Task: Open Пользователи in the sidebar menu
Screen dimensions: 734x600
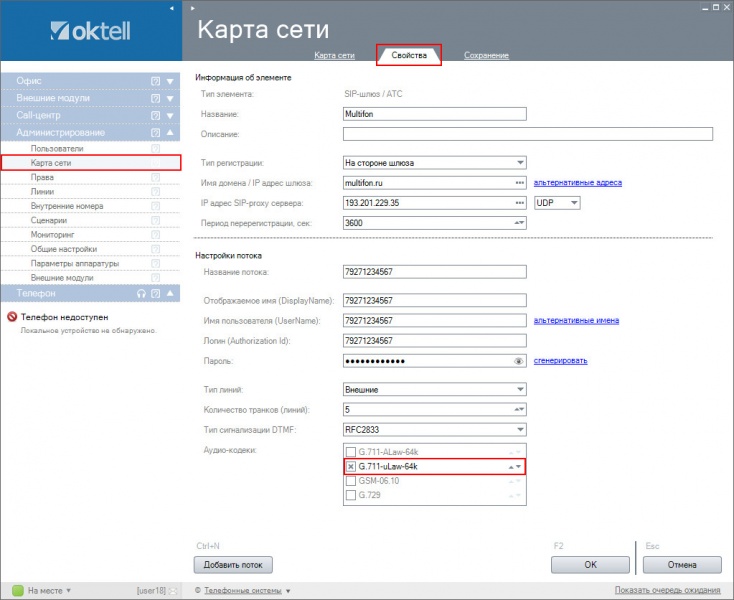Action: point(57,149)
